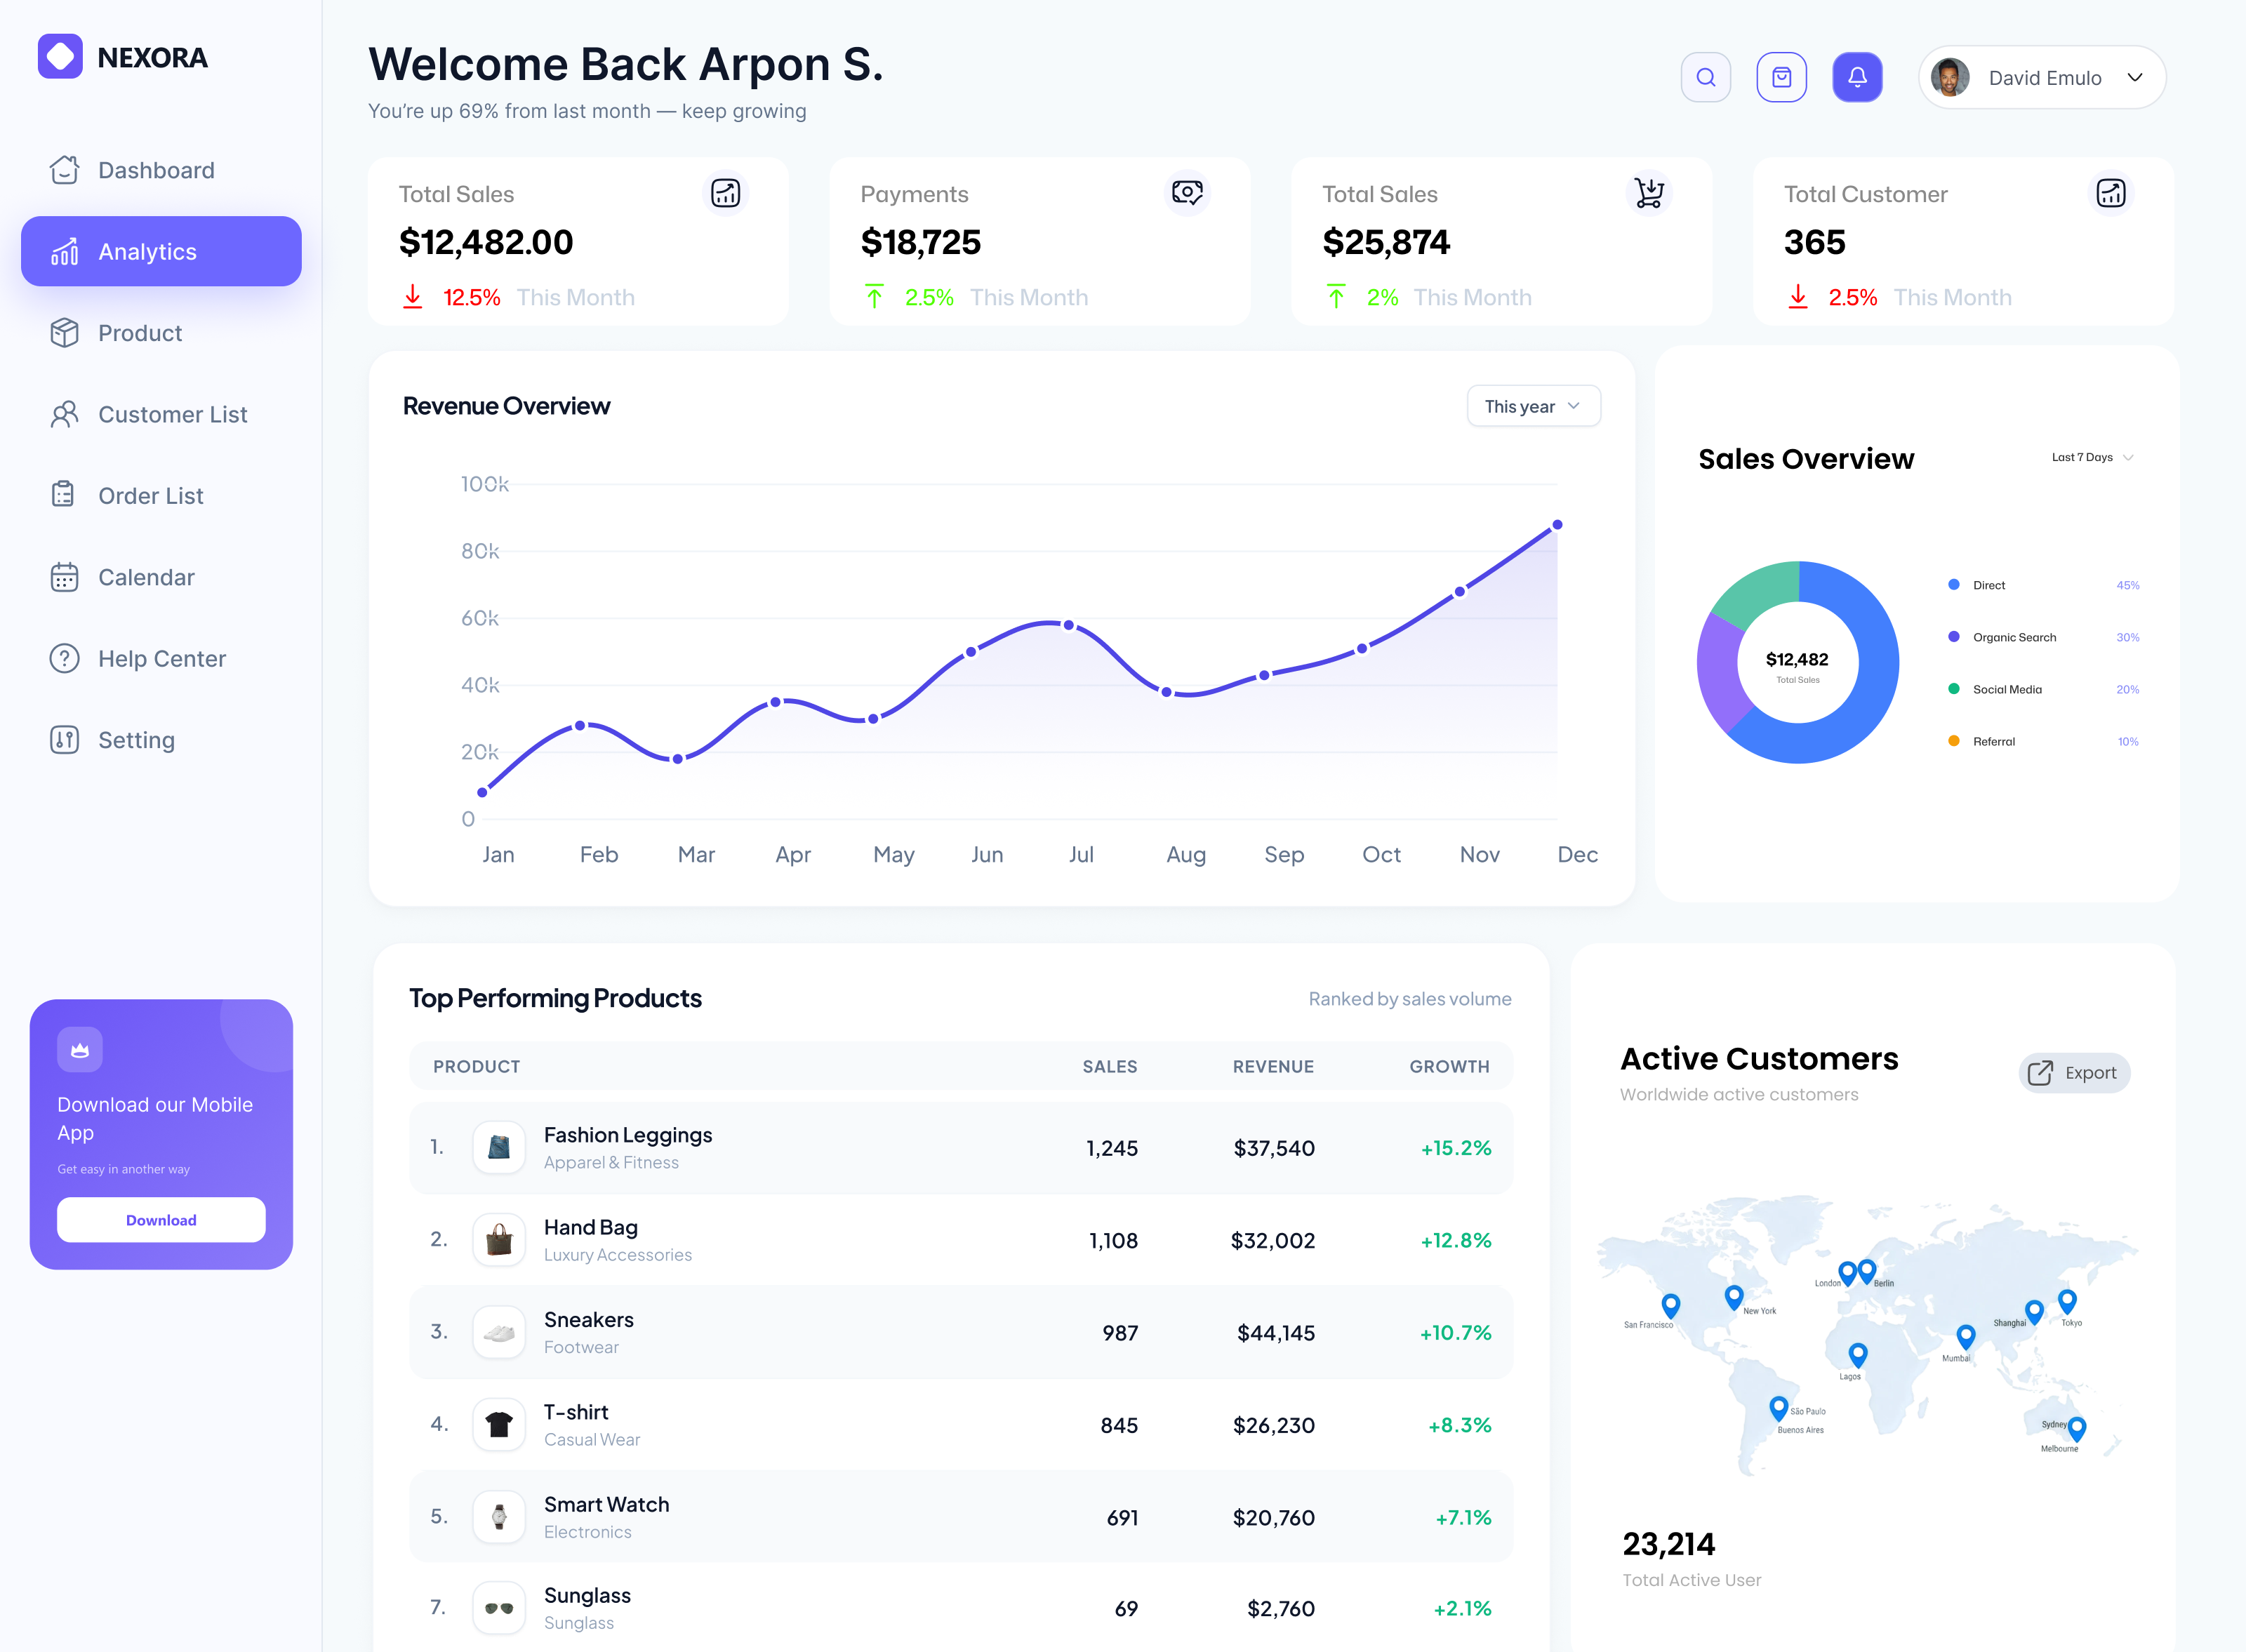Click the Sunglass product thumbnail
This screenshot has width=2246, height=1652.
click(499, 1608)
